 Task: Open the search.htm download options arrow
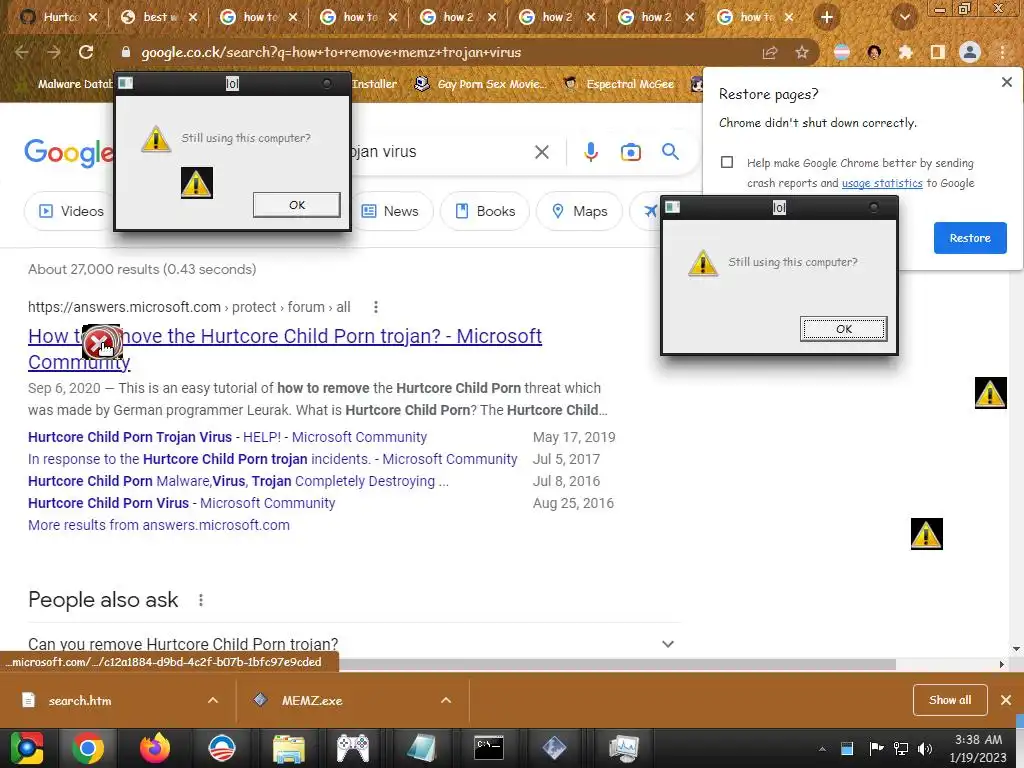tap(213, 700)
